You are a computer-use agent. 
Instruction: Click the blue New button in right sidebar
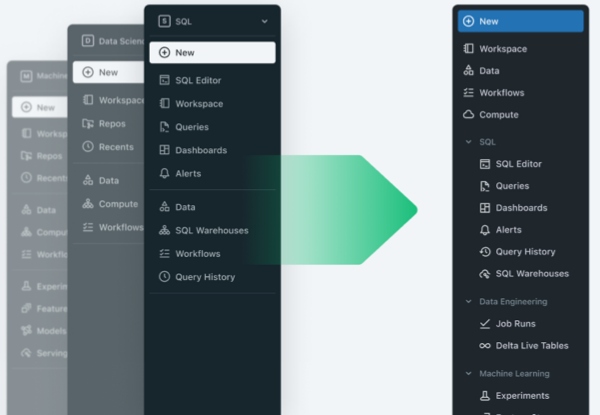click(x=520, y=21)
